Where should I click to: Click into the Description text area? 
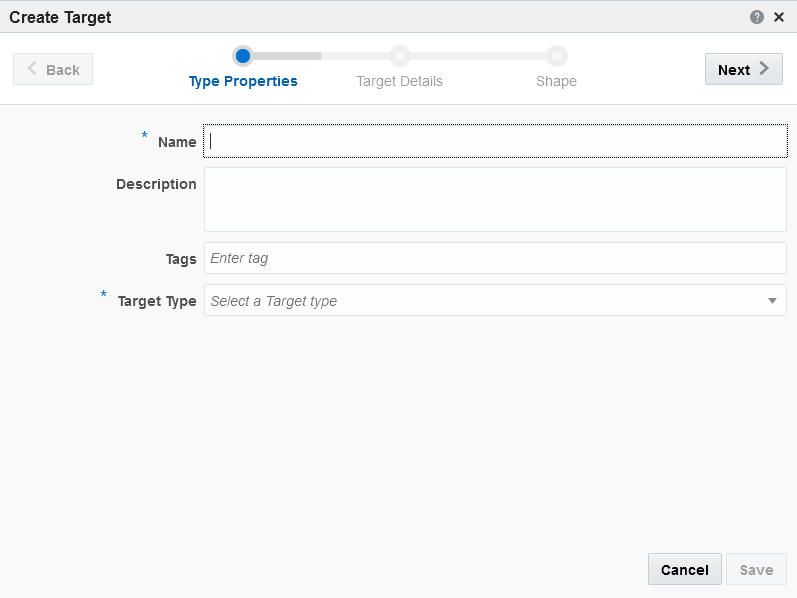(496, 199)
